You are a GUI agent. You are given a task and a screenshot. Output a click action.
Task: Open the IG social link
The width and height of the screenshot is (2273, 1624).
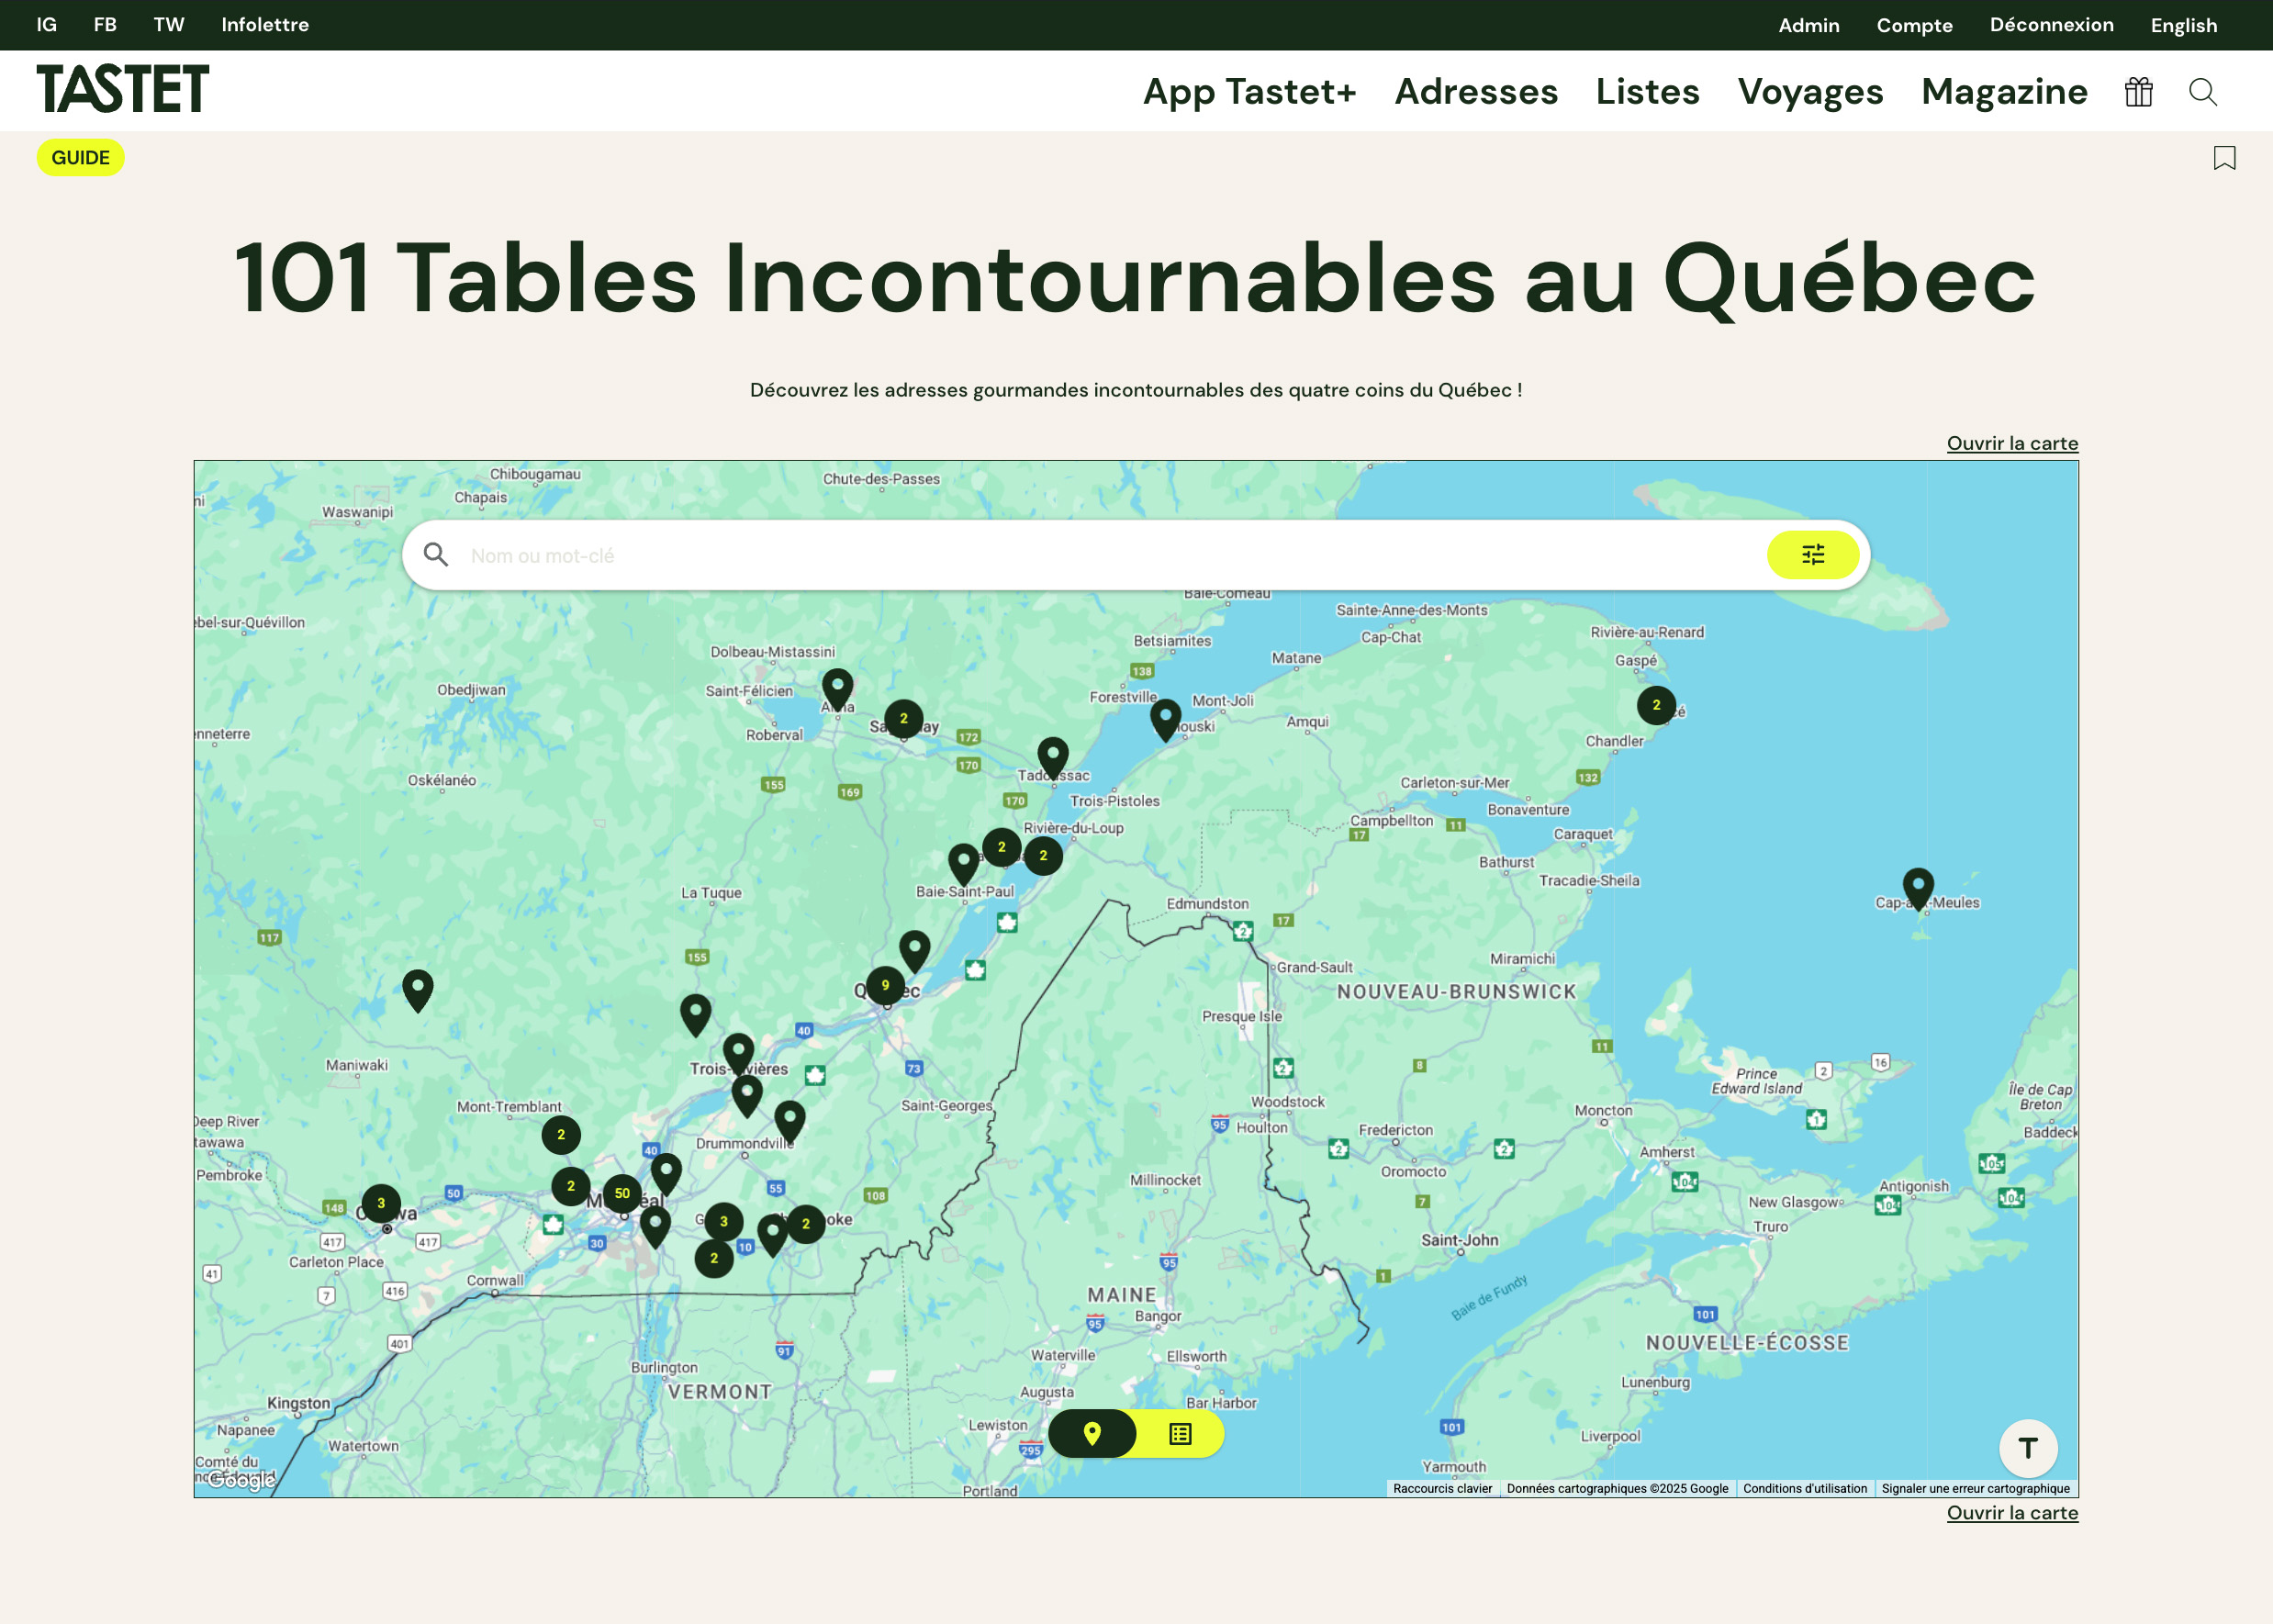click(x=47, y=25)
